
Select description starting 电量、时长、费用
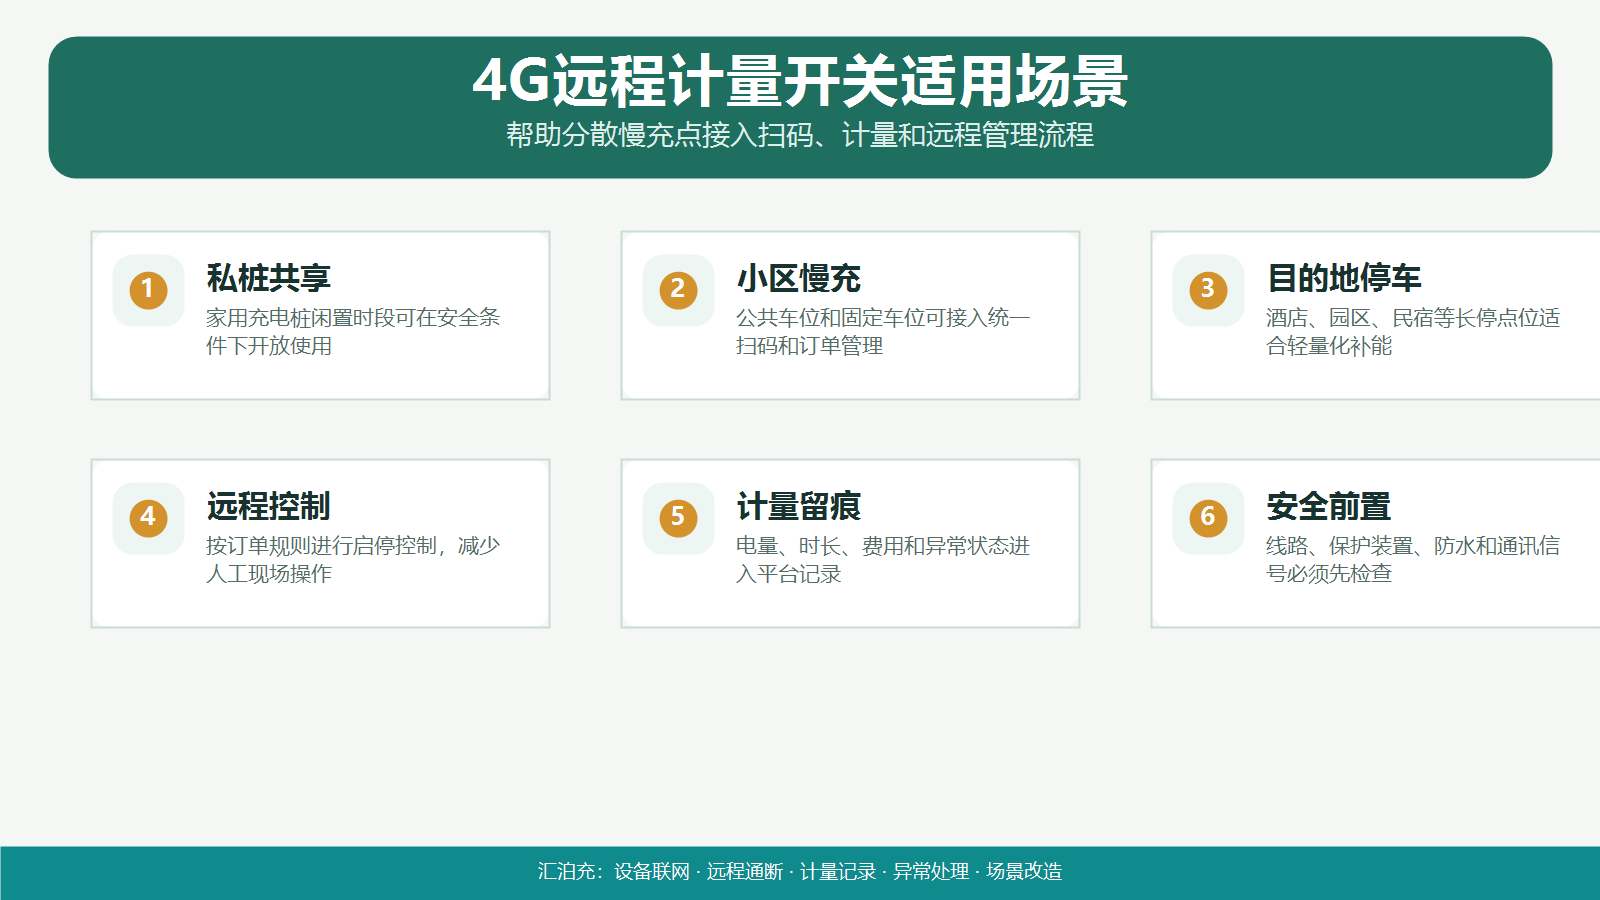(883, 560)
